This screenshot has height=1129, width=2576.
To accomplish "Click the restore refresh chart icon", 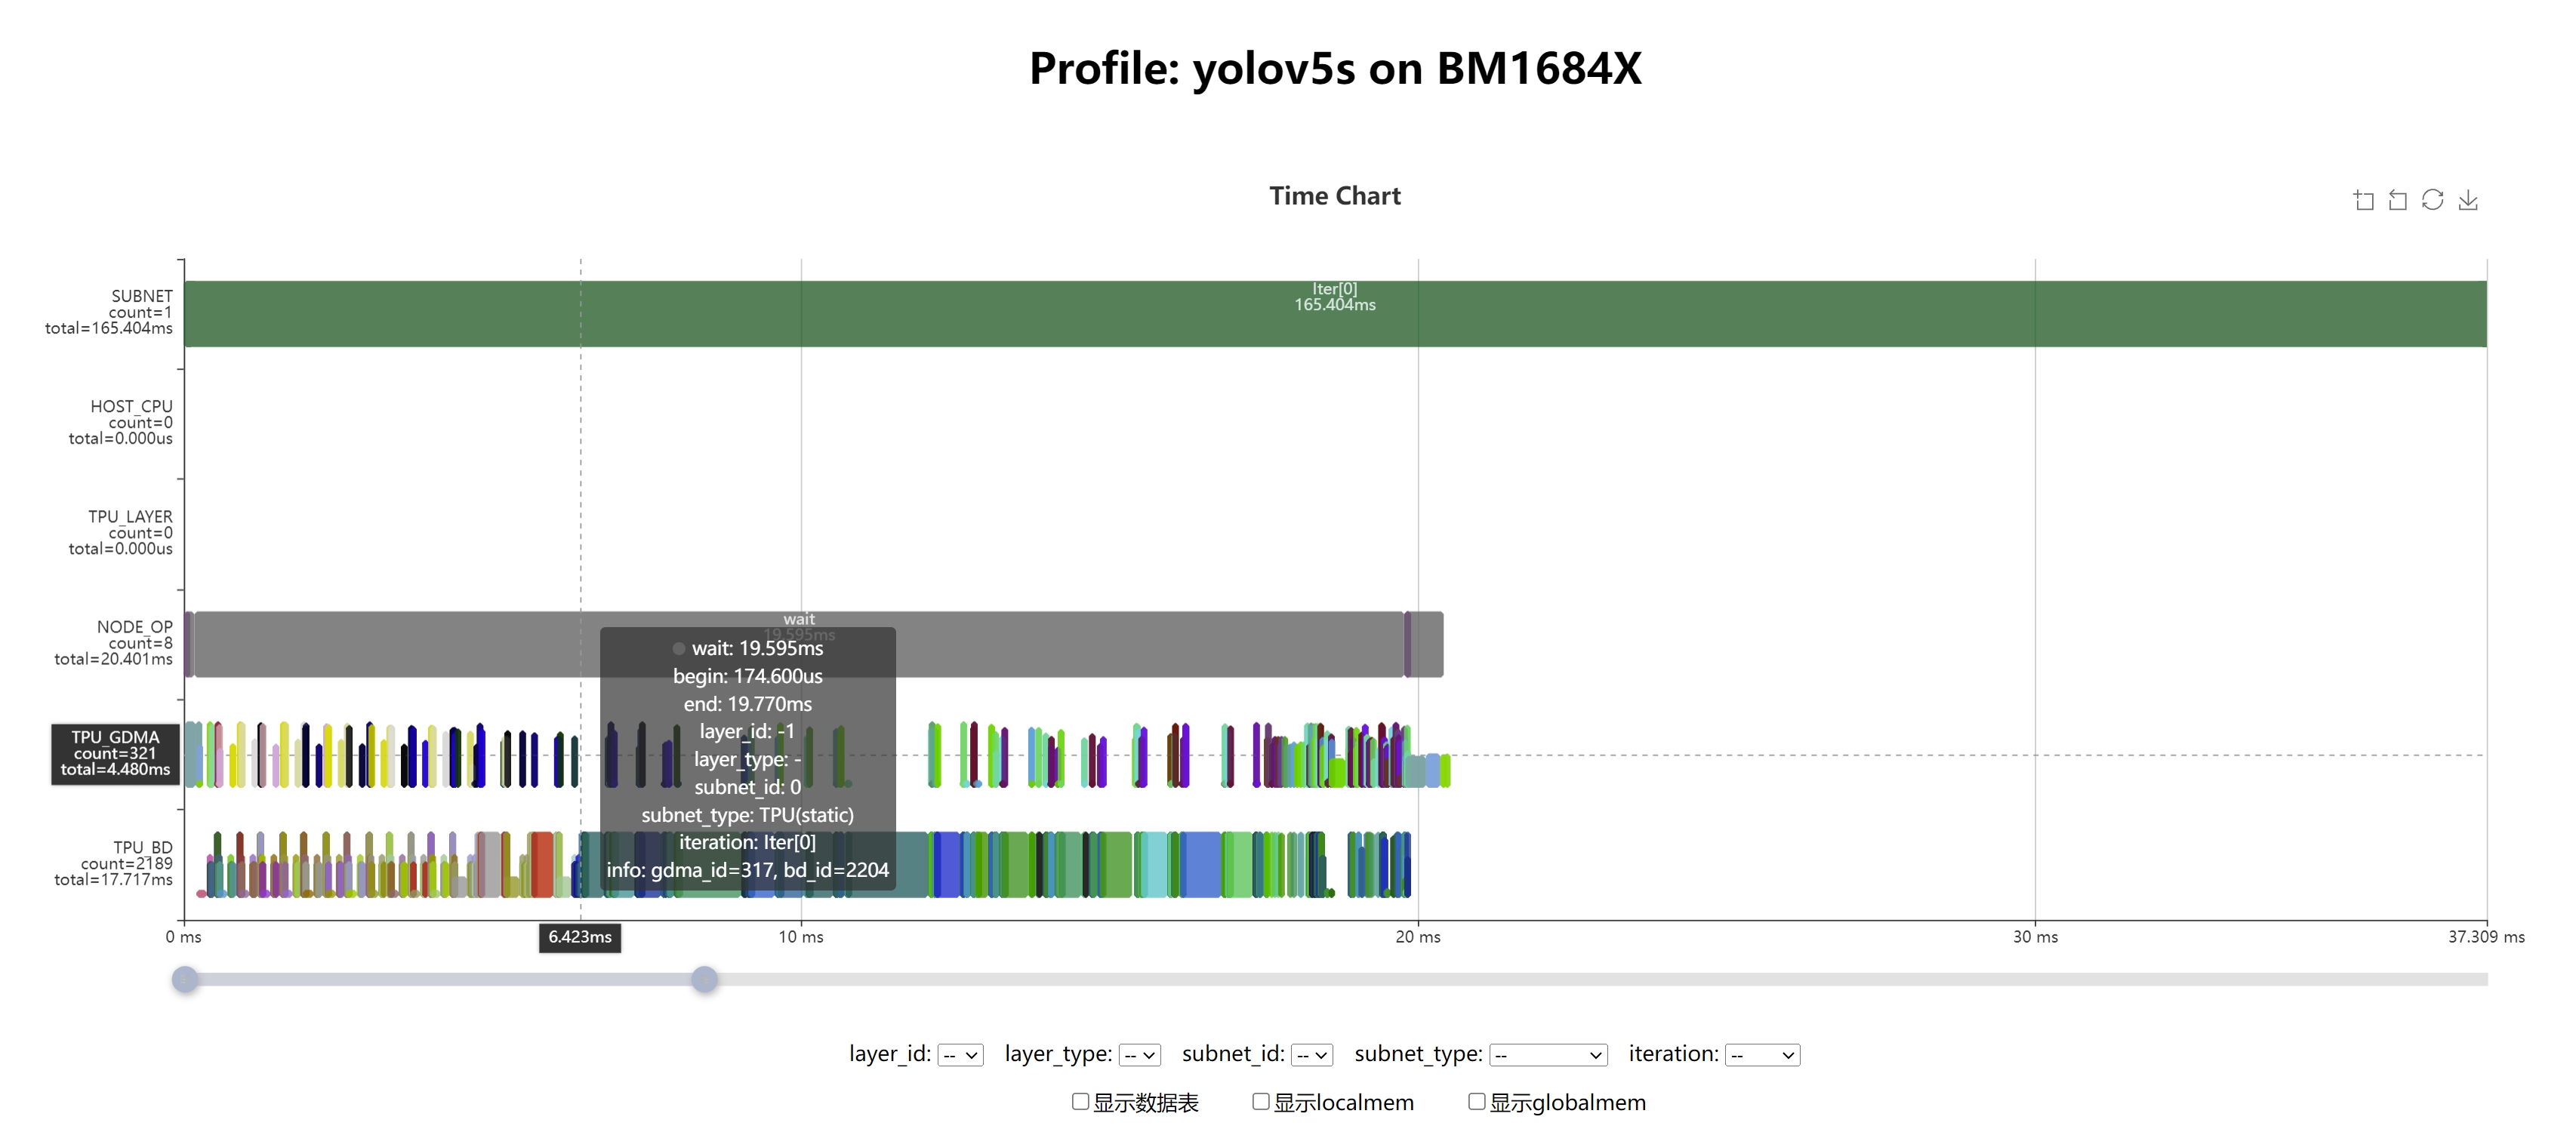I will (2432, 200).
